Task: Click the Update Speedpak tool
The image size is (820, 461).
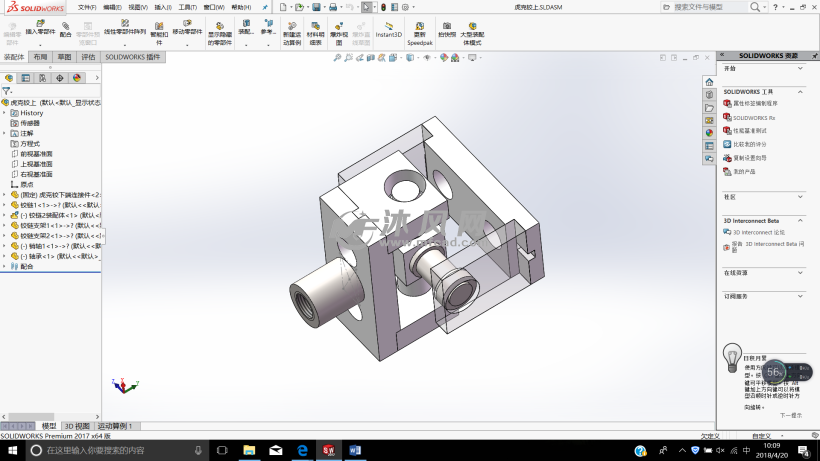Action: [419, 33]
